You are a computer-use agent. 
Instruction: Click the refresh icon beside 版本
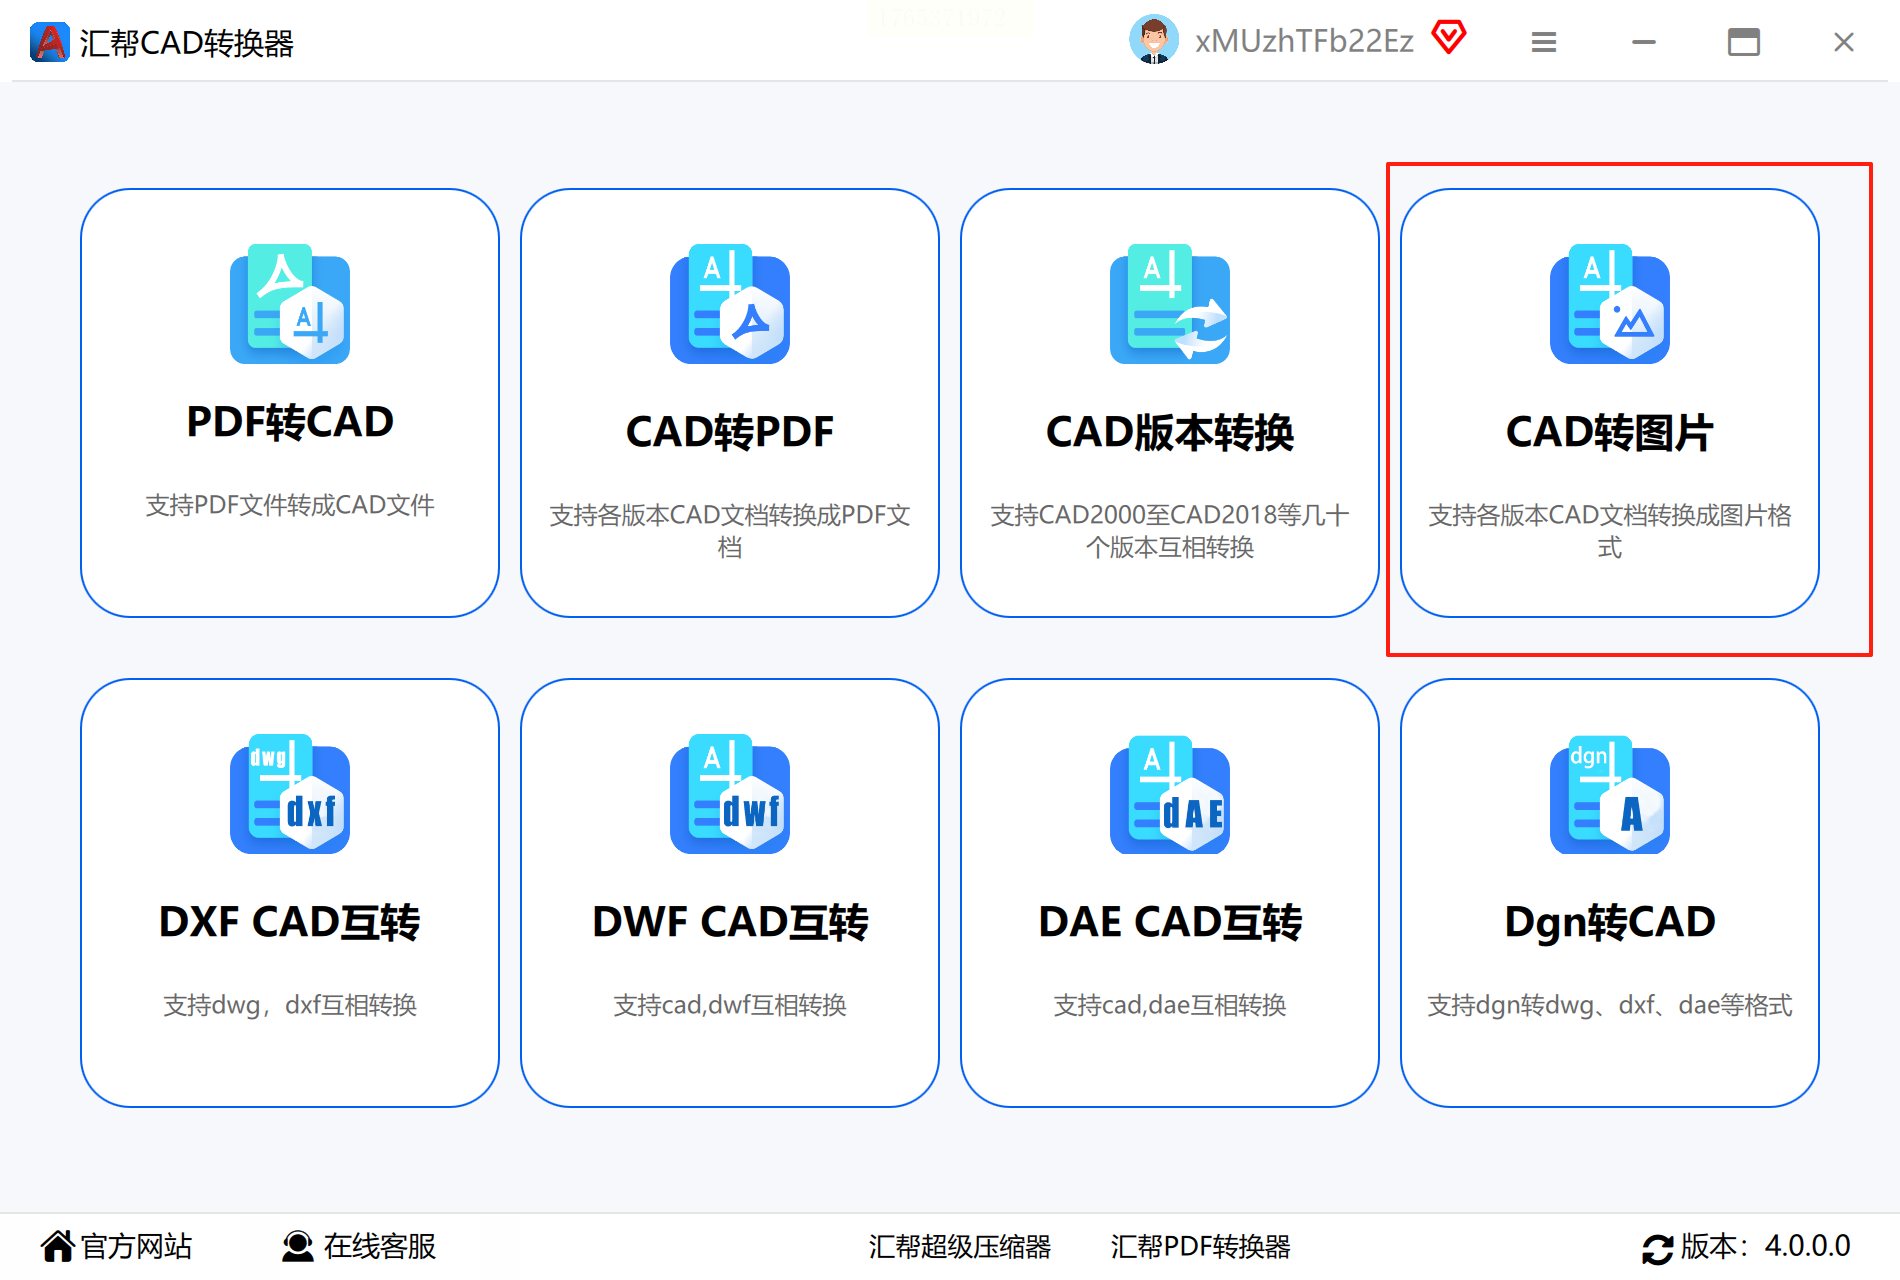tap(1657, 1249)
